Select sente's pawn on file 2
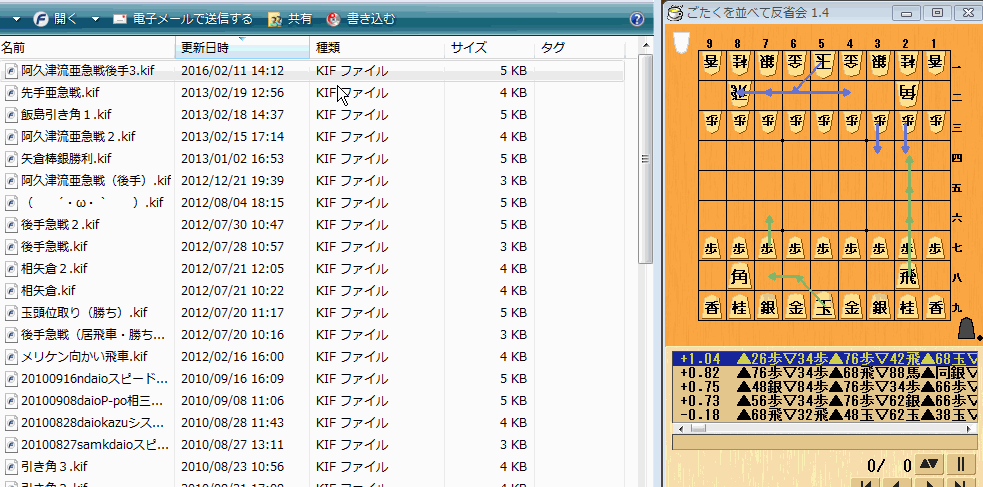983x487 pixels. pyautogui.click(x=908, y=246)
